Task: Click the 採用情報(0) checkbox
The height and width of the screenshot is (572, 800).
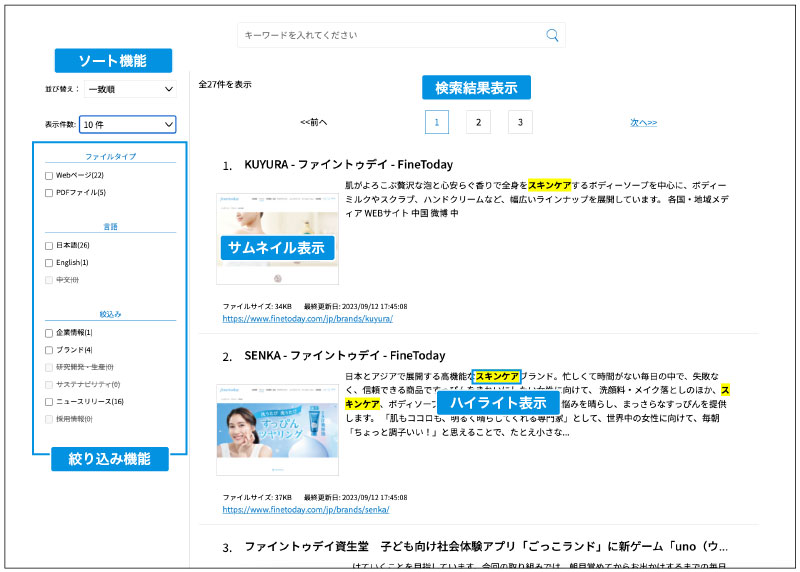Action: [x=49, y=419]
